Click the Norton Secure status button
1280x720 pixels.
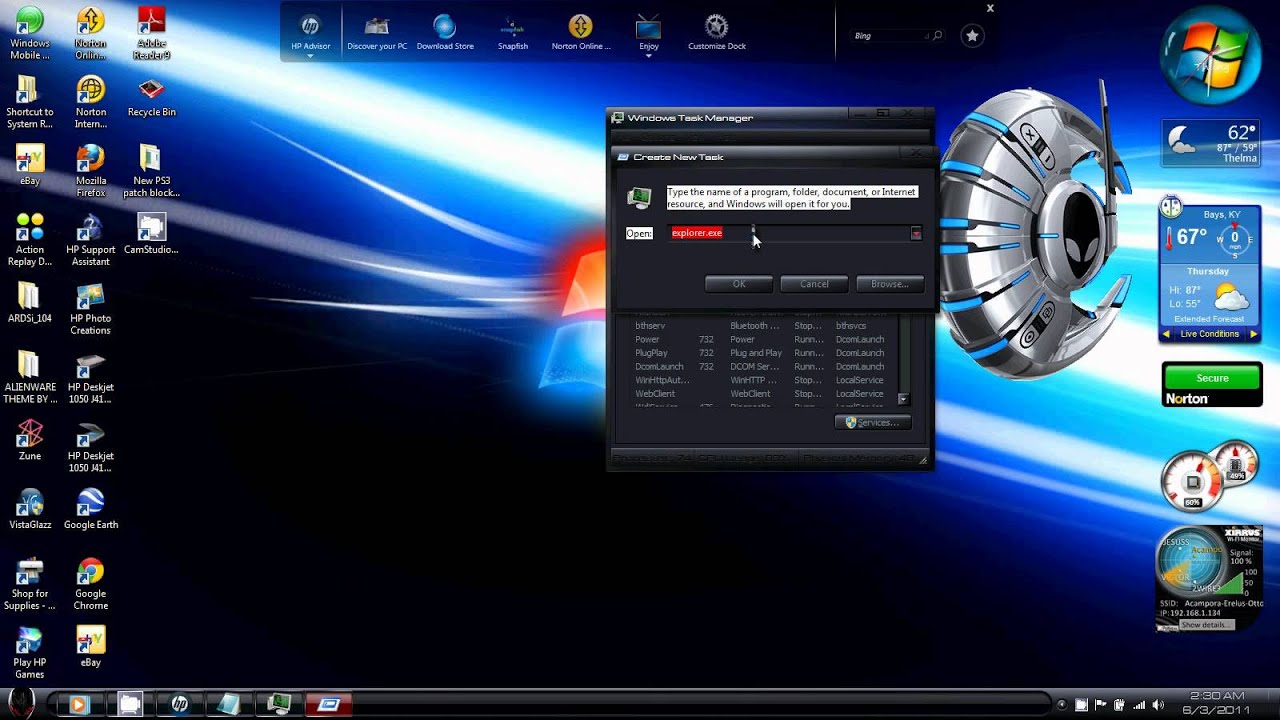click(x=1212, y=378)
